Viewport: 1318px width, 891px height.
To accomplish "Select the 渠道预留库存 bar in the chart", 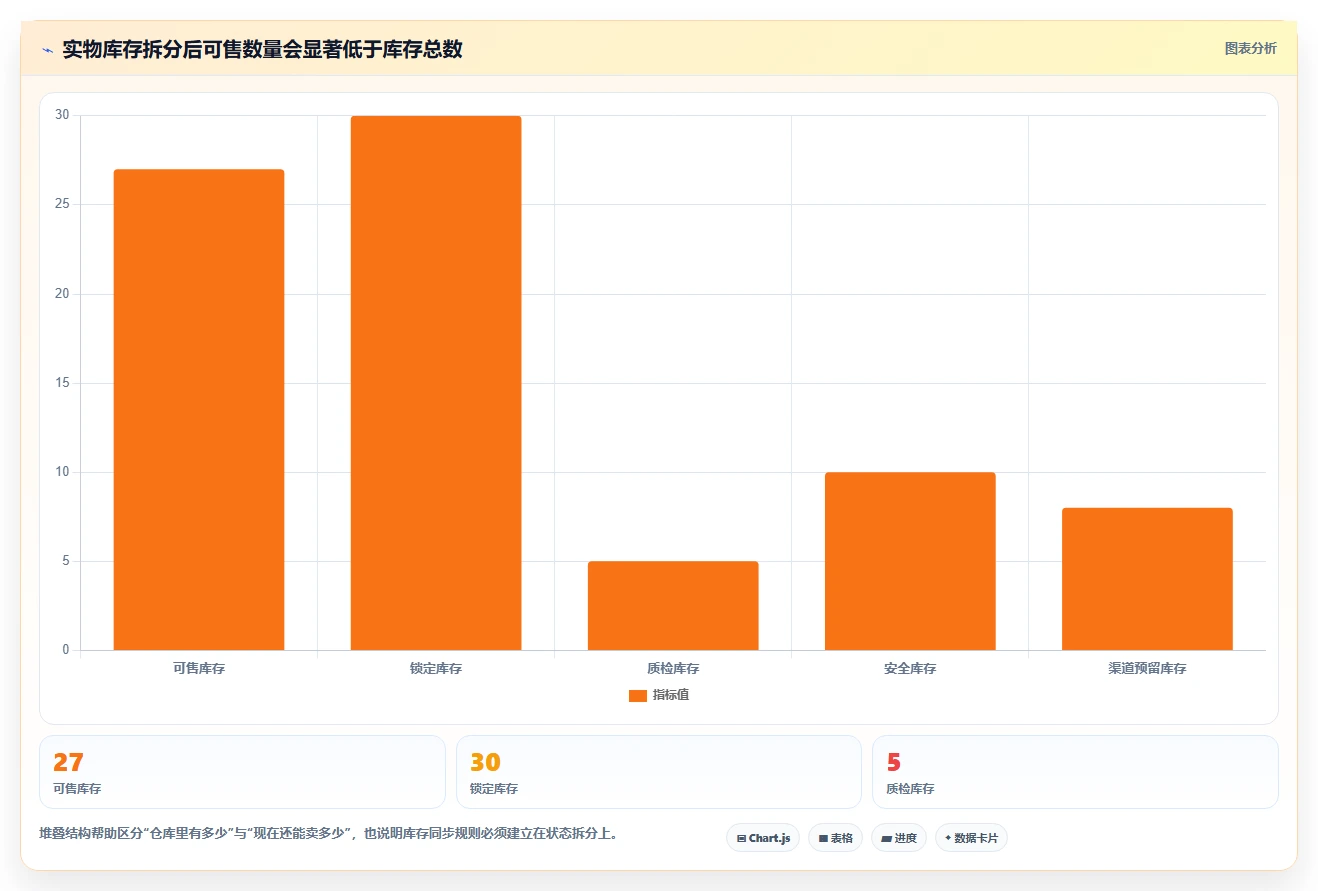I will (1147, 579).
